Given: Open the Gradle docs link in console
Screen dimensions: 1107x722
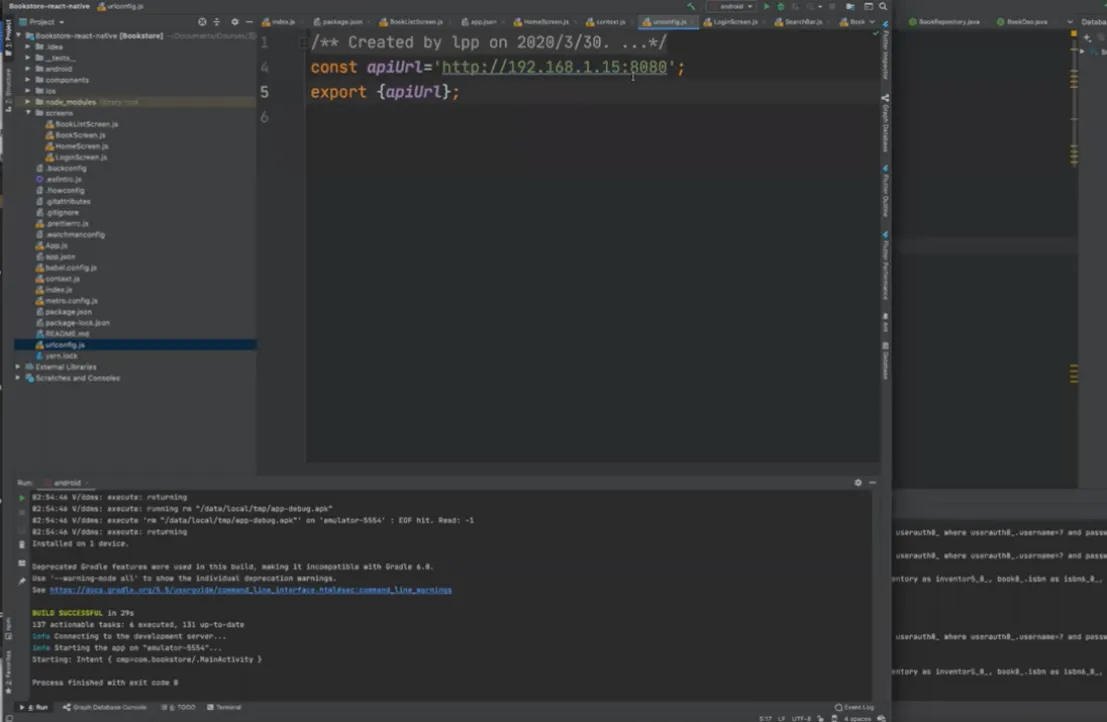Looking at the screenshot, I should [251, 590].
